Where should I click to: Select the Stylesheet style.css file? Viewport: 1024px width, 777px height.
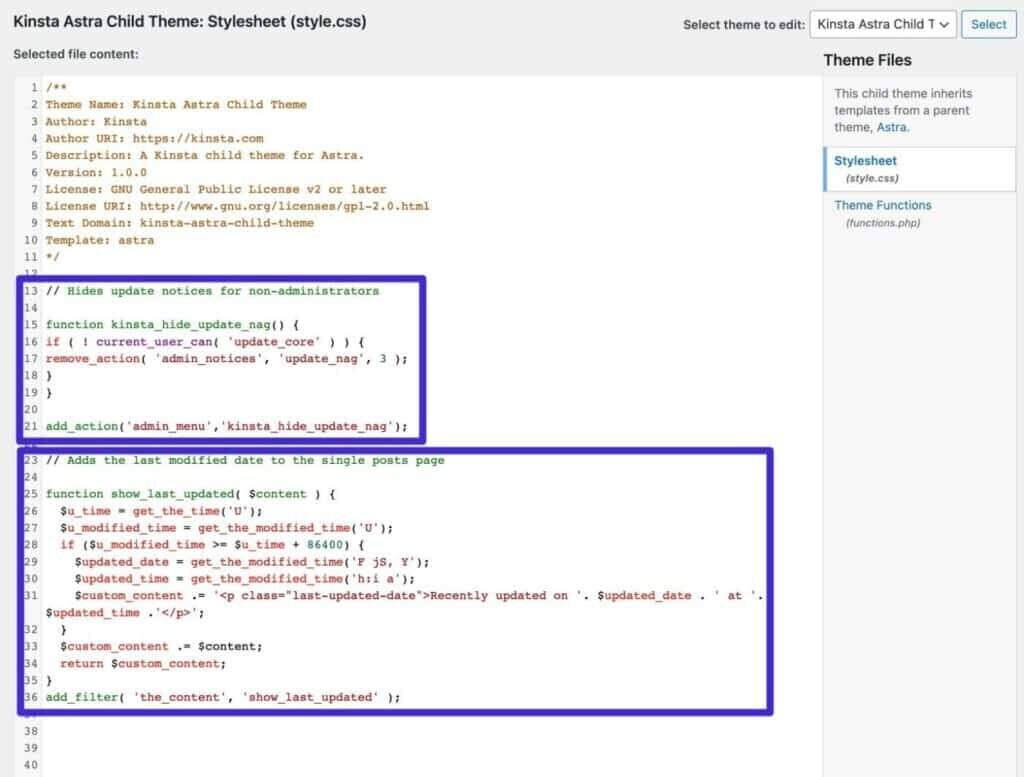tap(866, 161)
